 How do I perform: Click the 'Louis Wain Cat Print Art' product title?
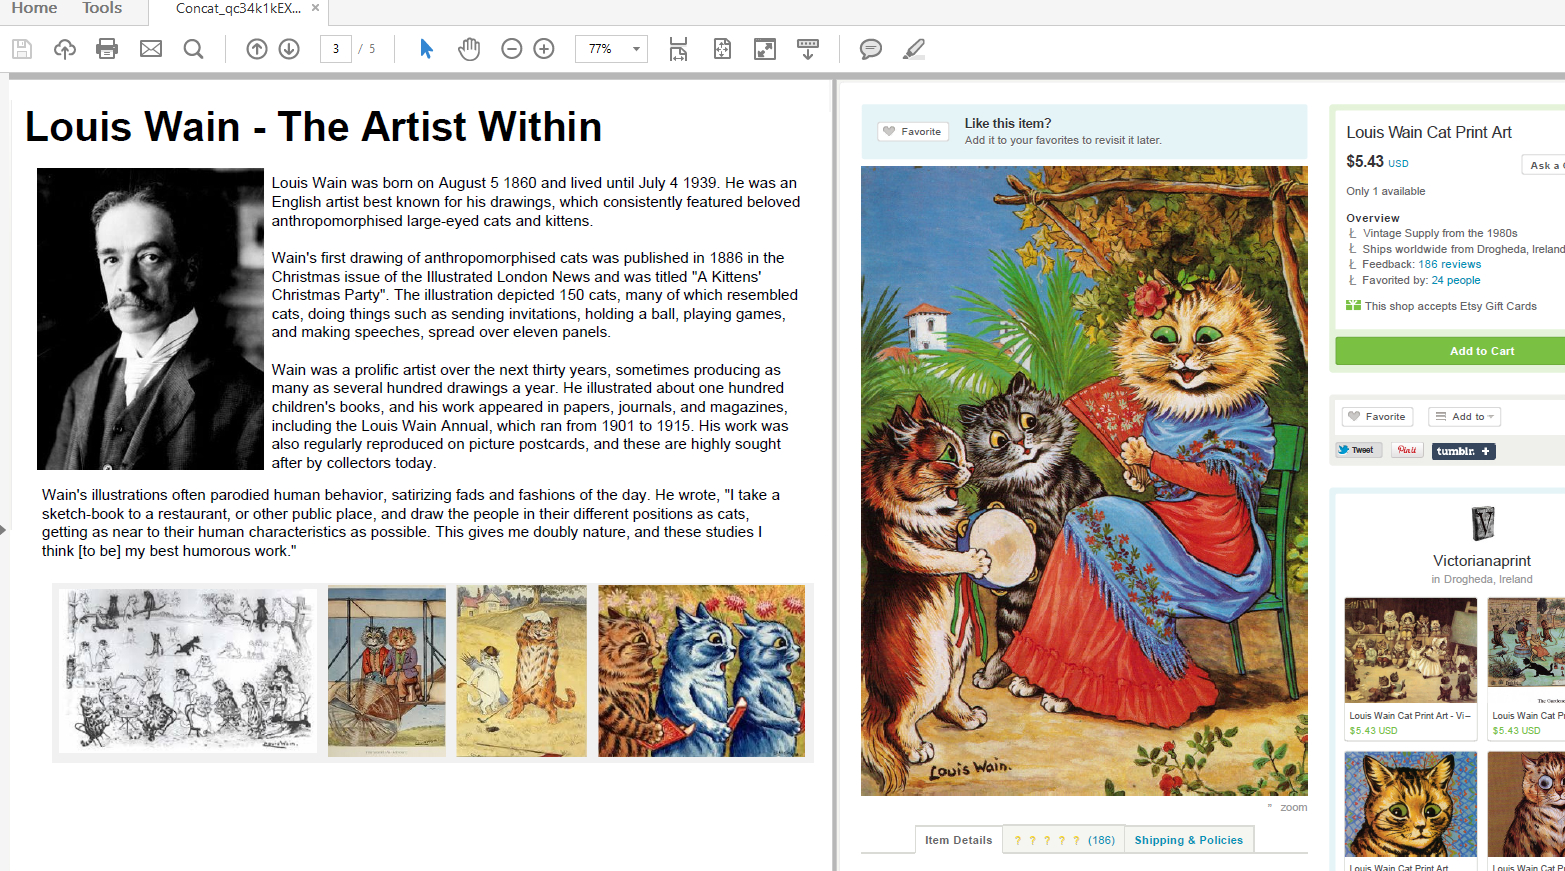1428,132
